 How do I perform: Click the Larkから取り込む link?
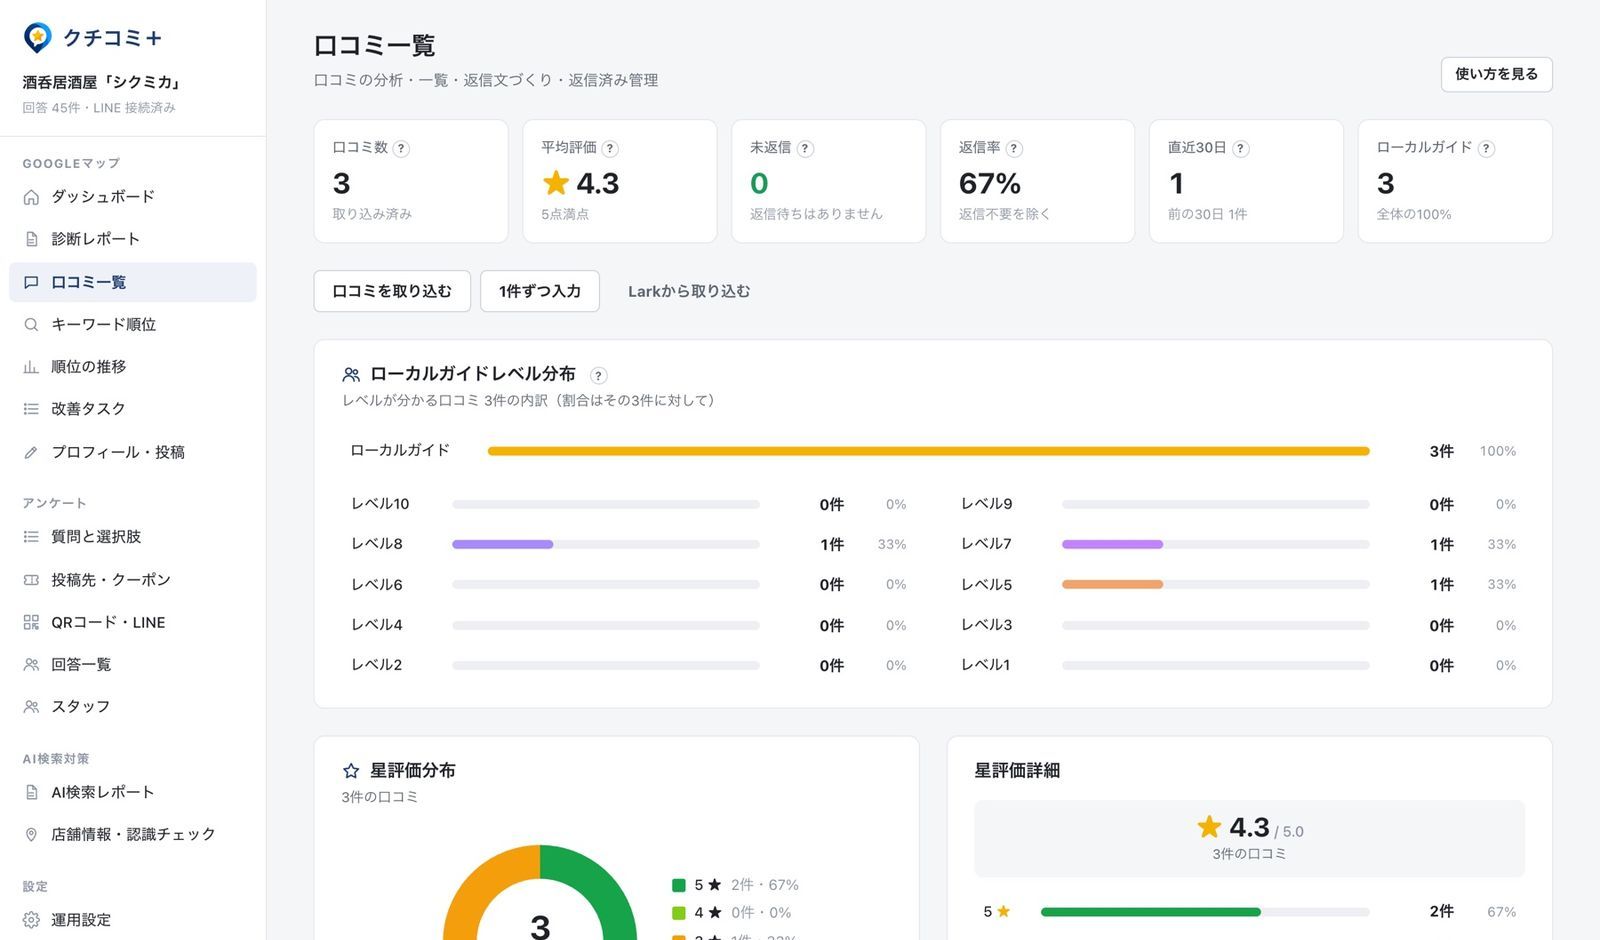pyautogui.click(x=689, y=291)
